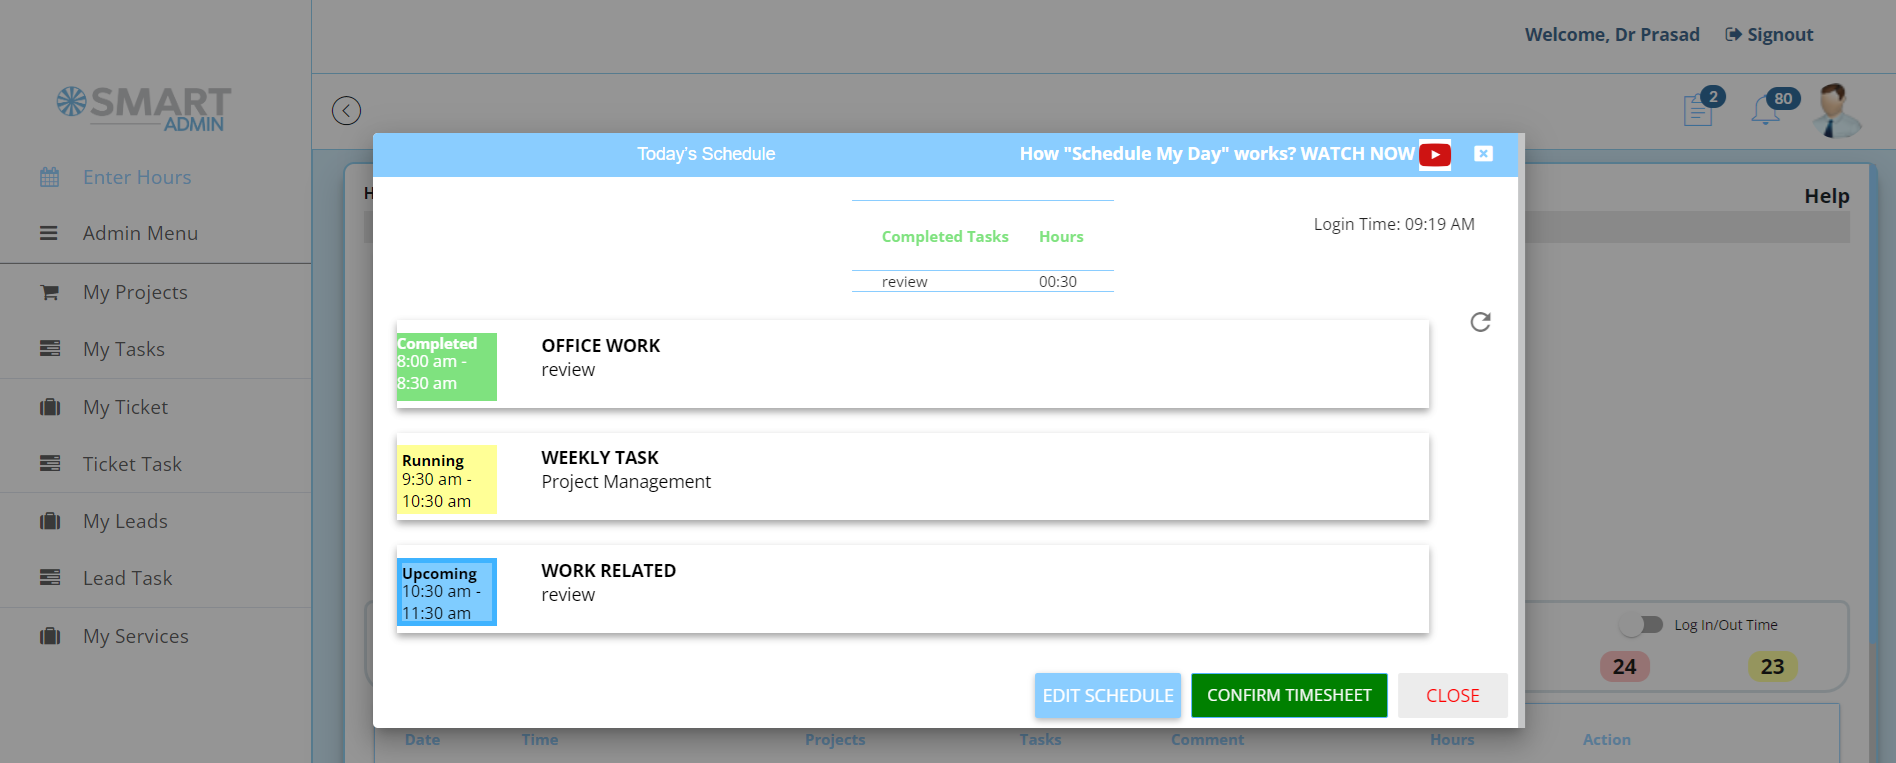Click the YouTube play icon in header
This screenshot has width=1896, height=763.
click(x=1434, y=155)
